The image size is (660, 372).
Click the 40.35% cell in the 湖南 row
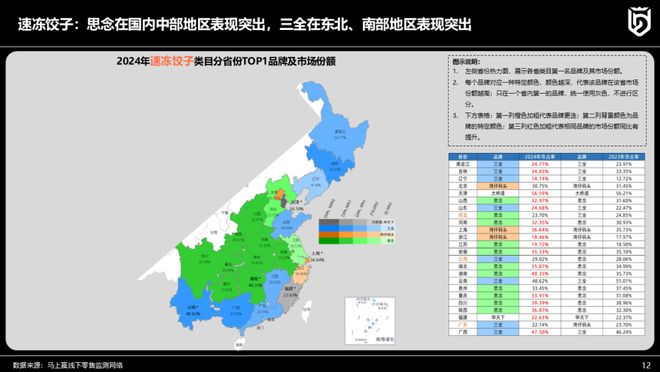click(540, 274)
